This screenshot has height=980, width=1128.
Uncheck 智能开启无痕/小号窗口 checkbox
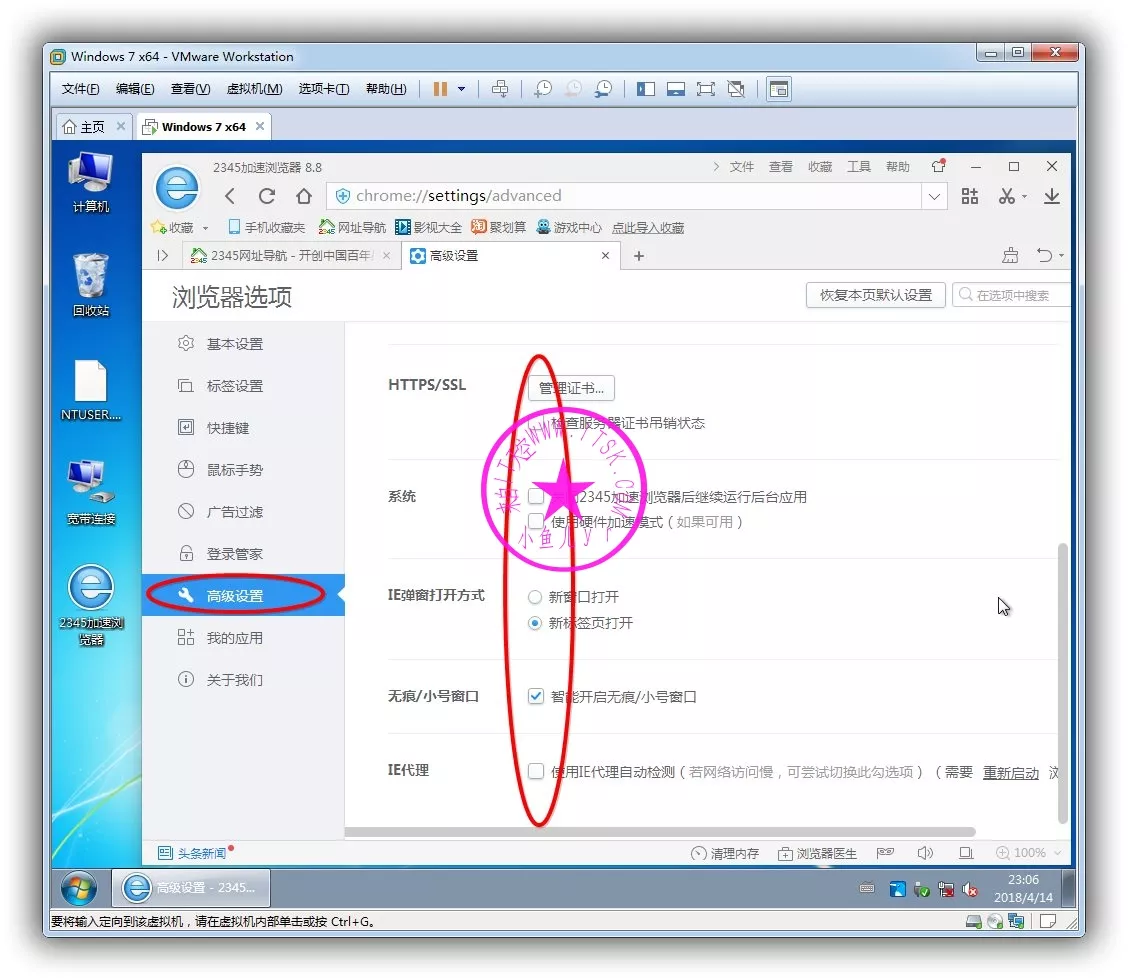click(x=537, y=696)
